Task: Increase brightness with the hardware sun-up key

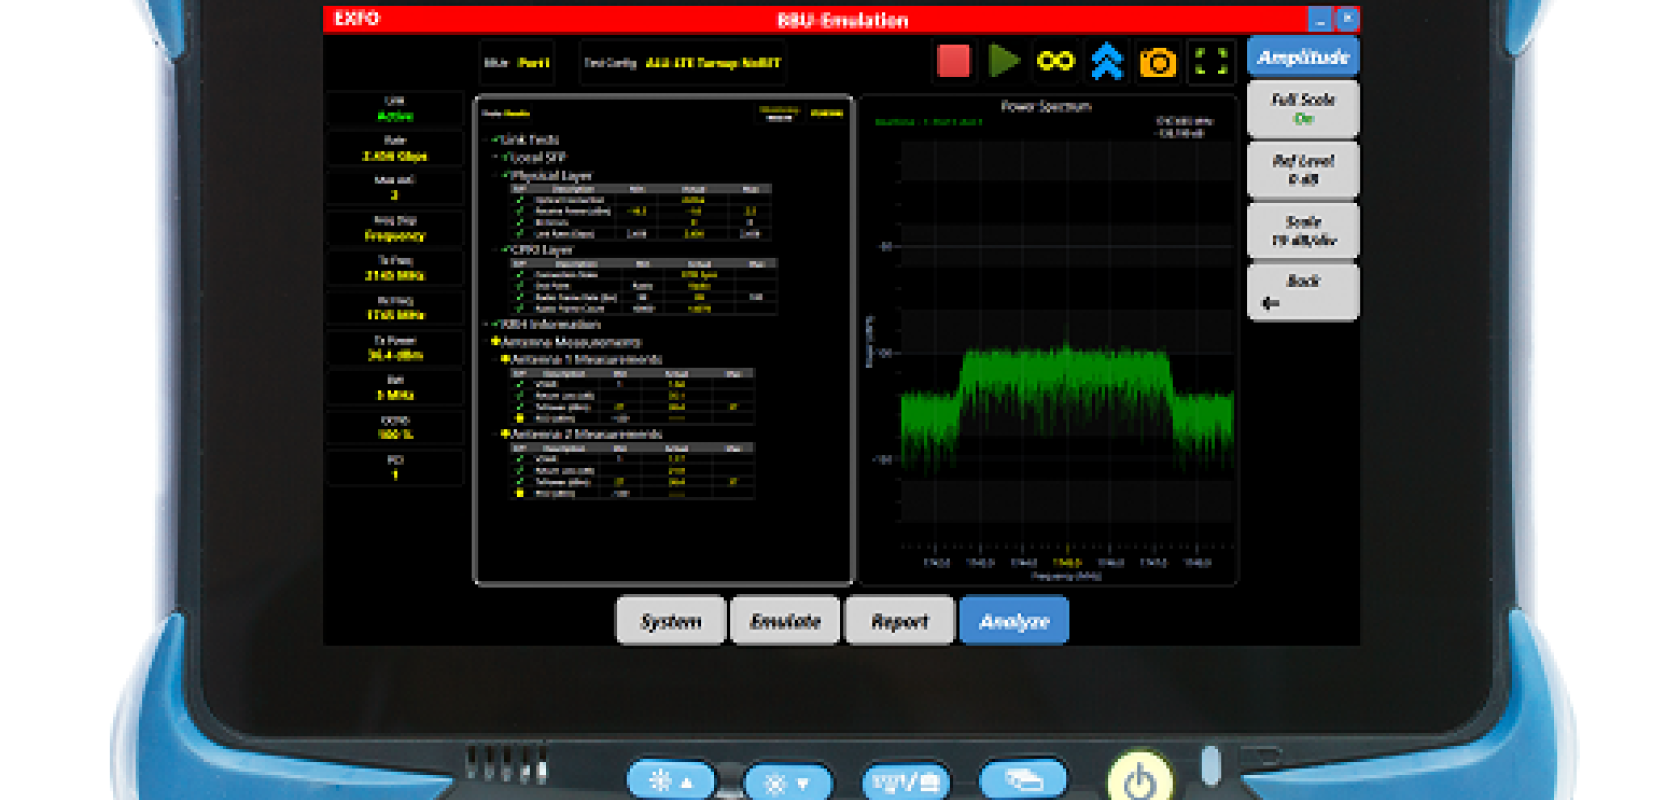Action: coord(671,781)
